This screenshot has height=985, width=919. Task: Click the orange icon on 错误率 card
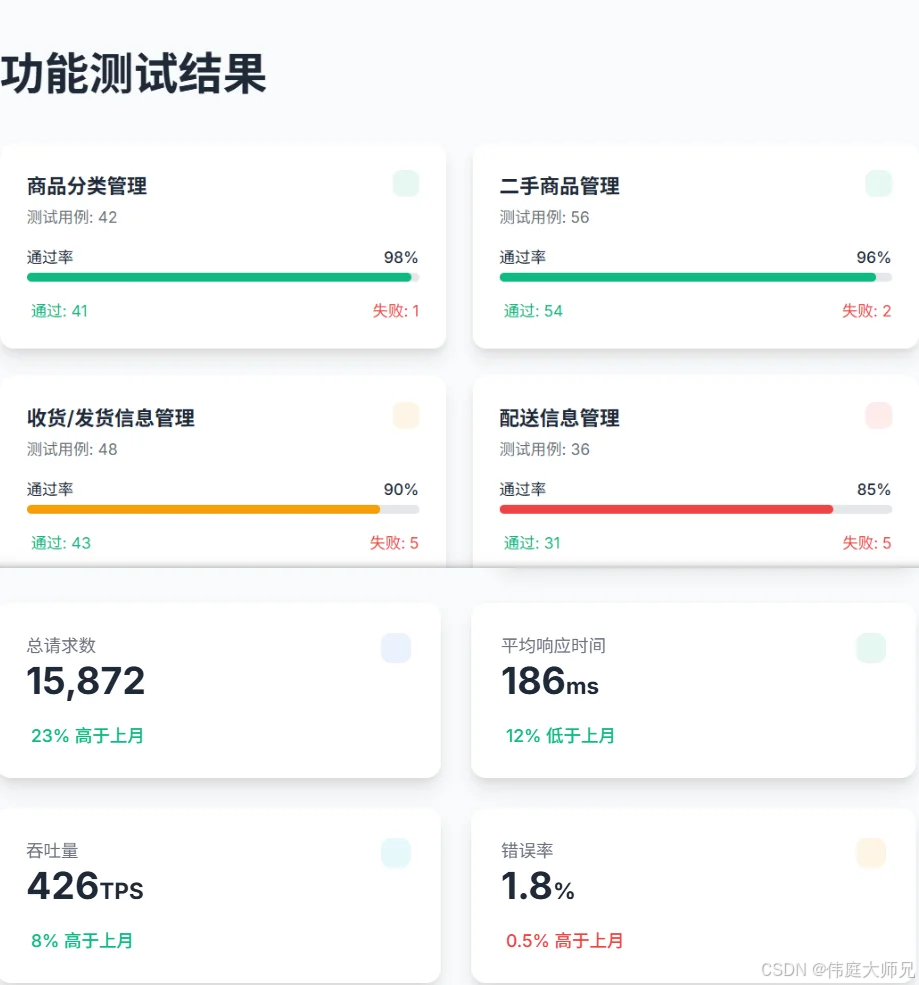click(871, 852)
